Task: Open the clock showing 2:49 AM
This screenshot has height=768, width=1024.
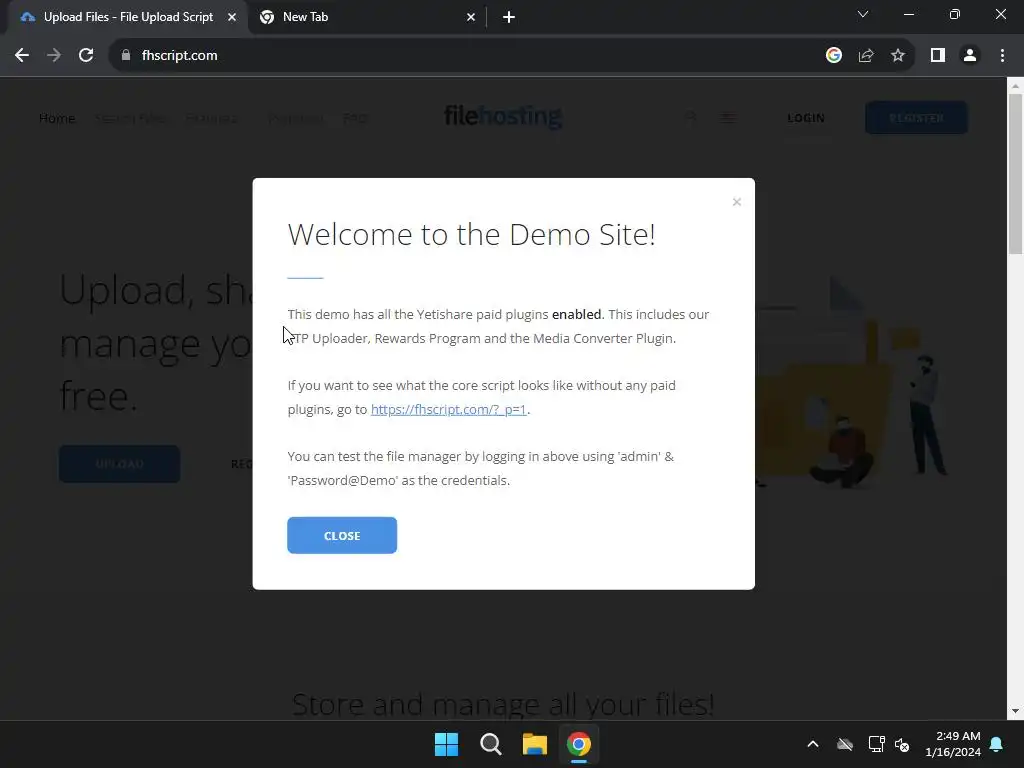Action: pyautogui.click(x=953, y=744)
